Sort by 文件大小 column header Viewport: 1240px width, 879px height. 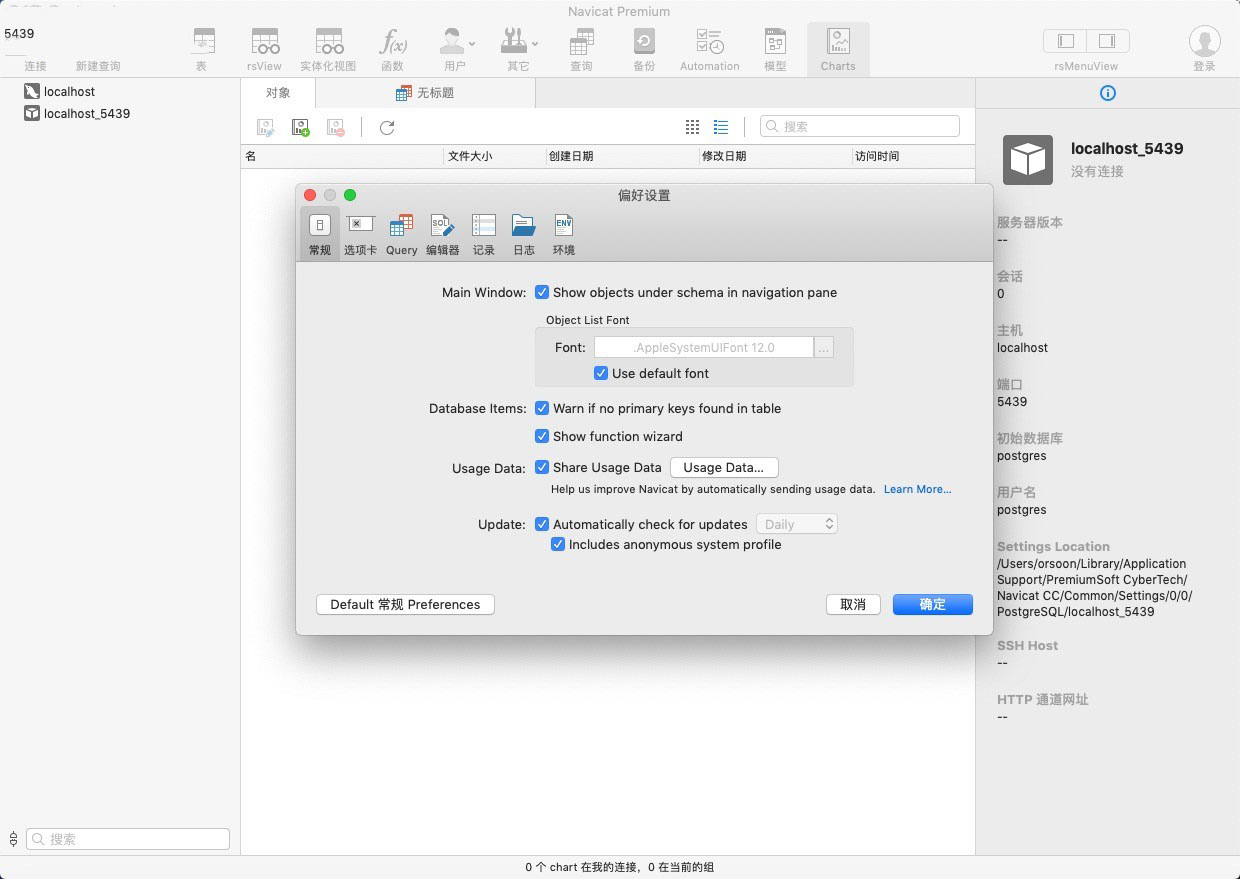tap(494, 156)
